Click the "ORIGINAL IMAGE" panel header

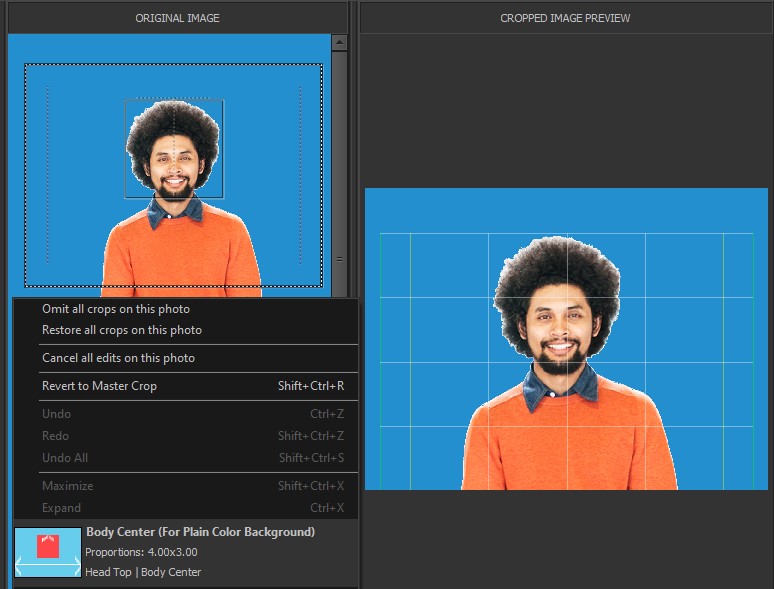coord(177,18)
